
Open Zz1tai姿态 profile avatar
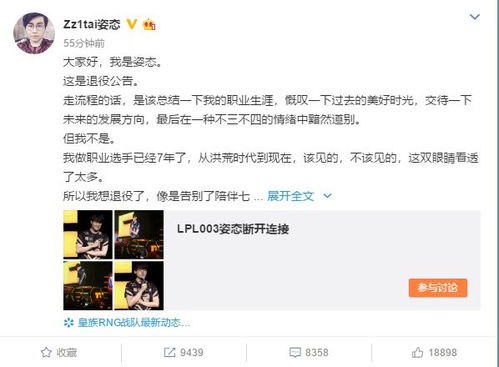(34, 33)
